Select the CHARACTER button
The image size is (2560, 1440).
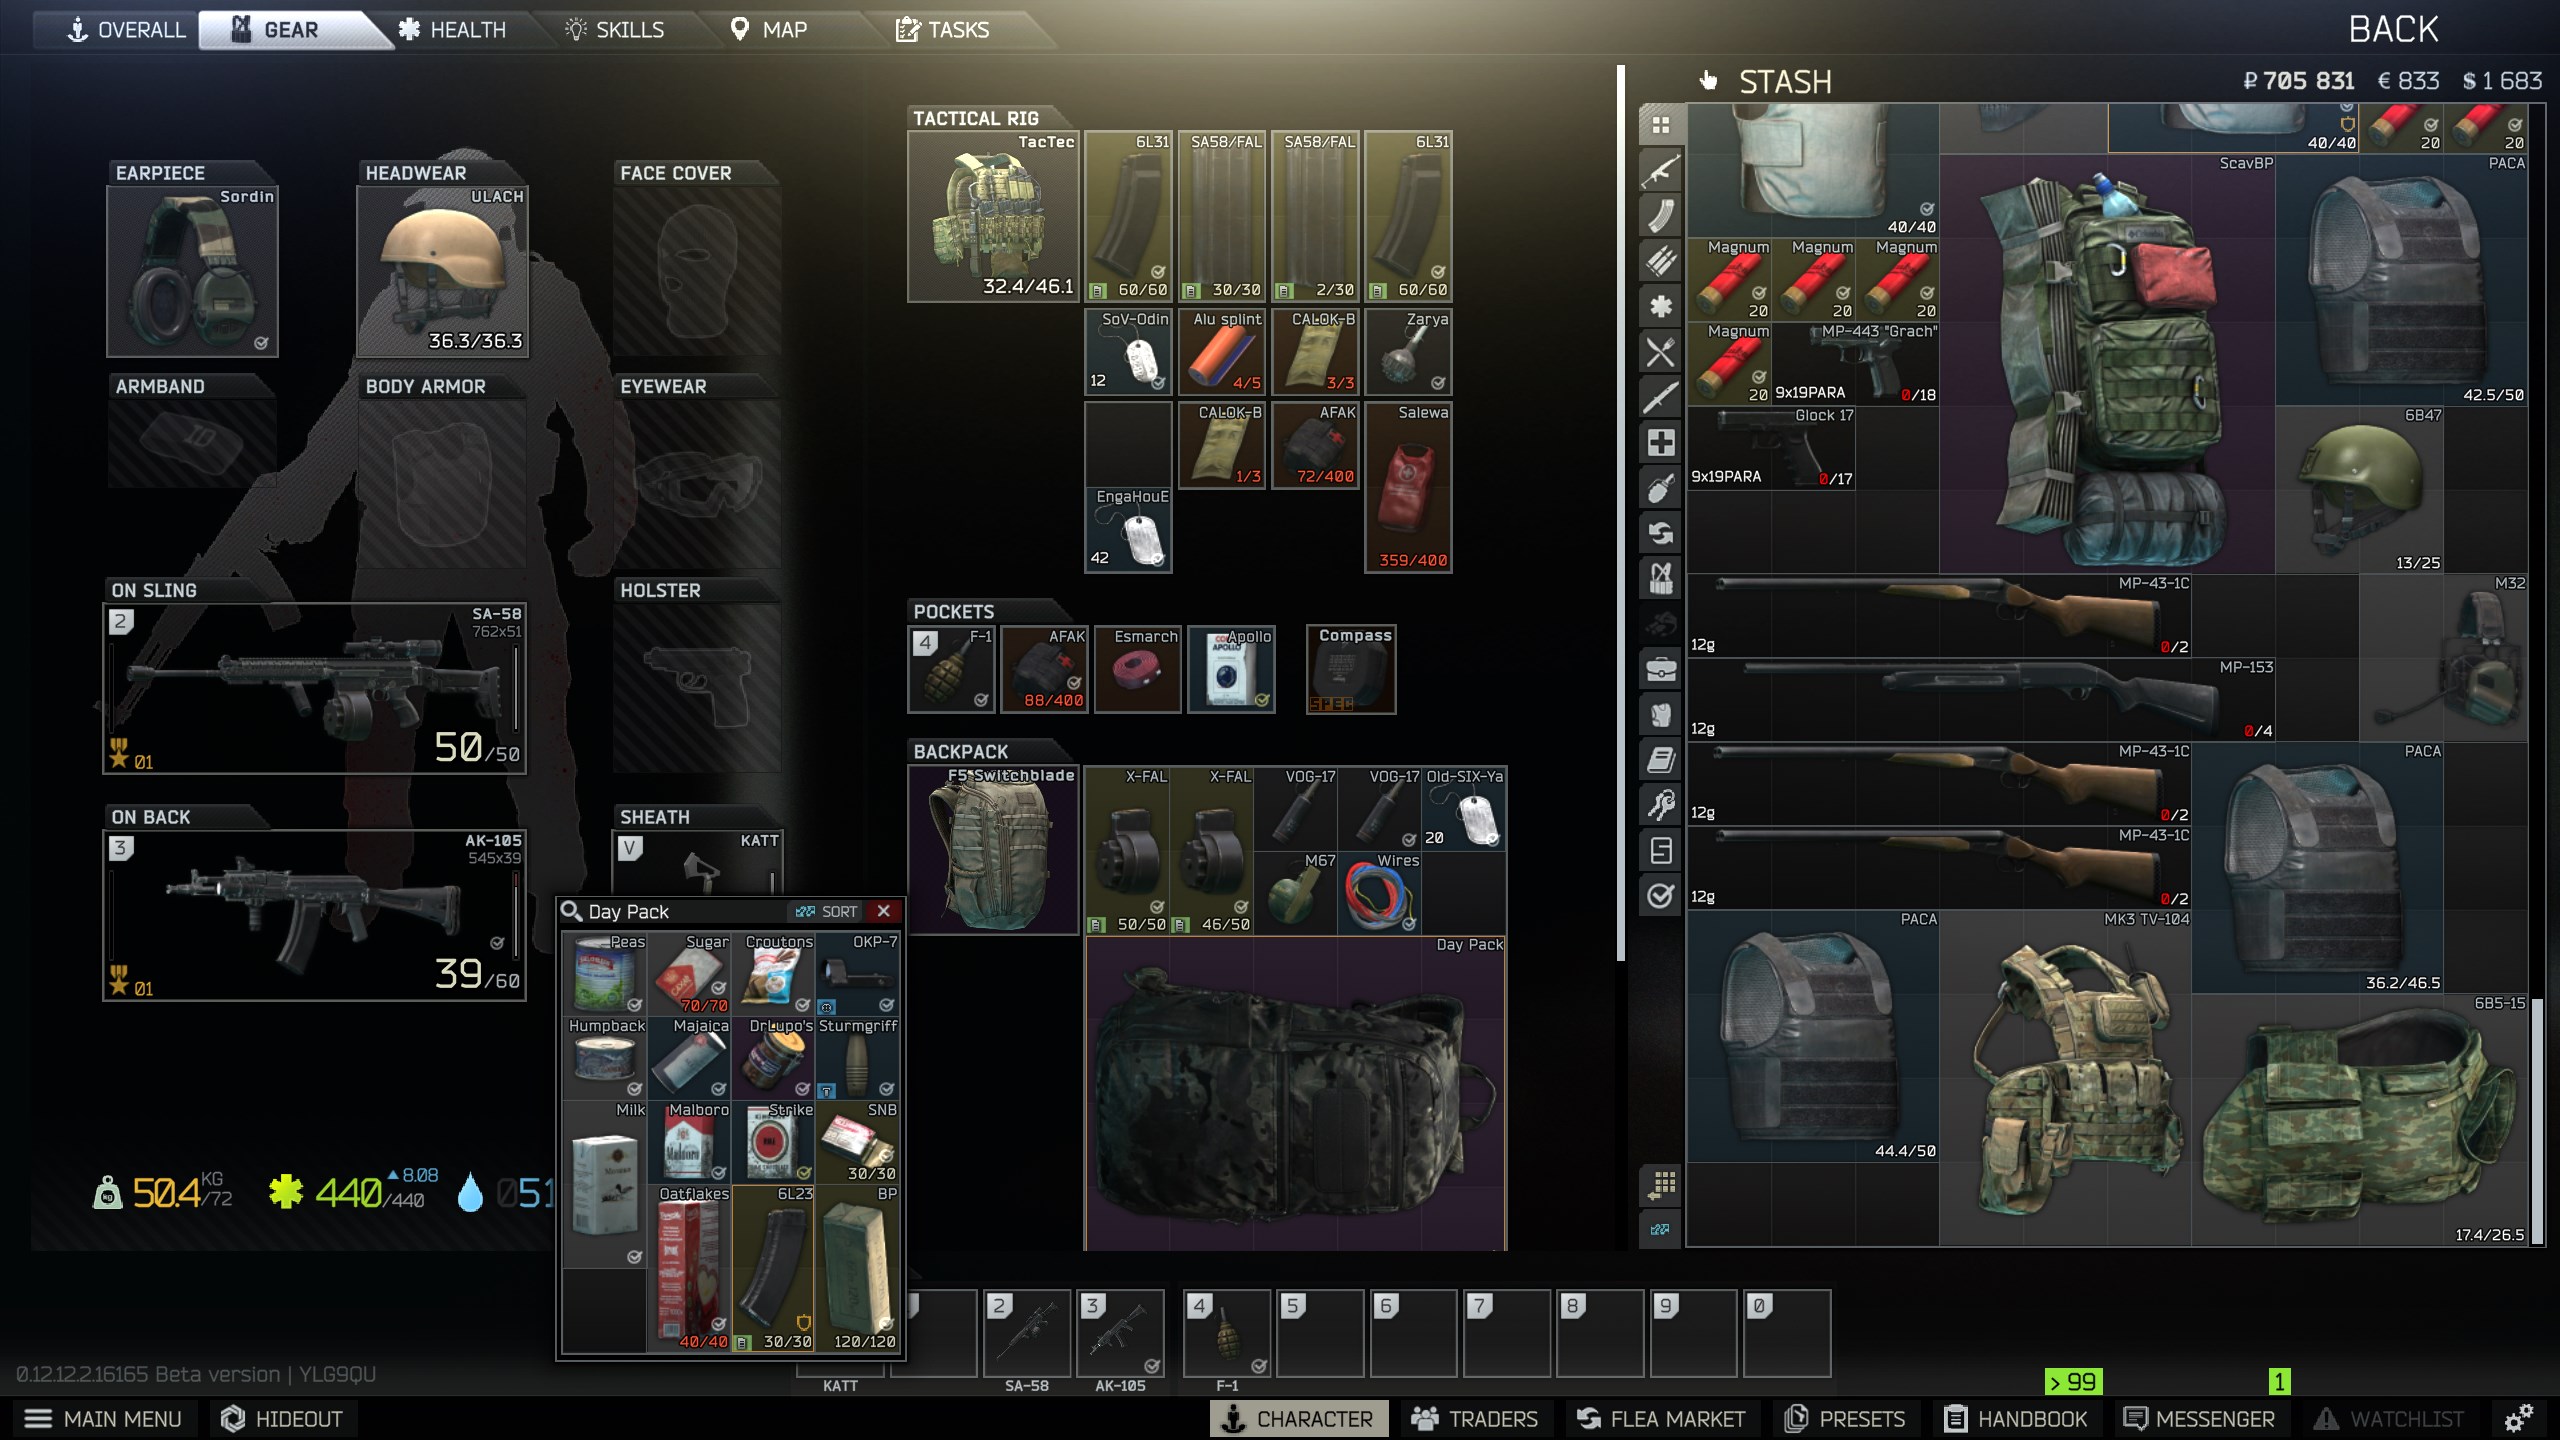click(1299, 1419)
